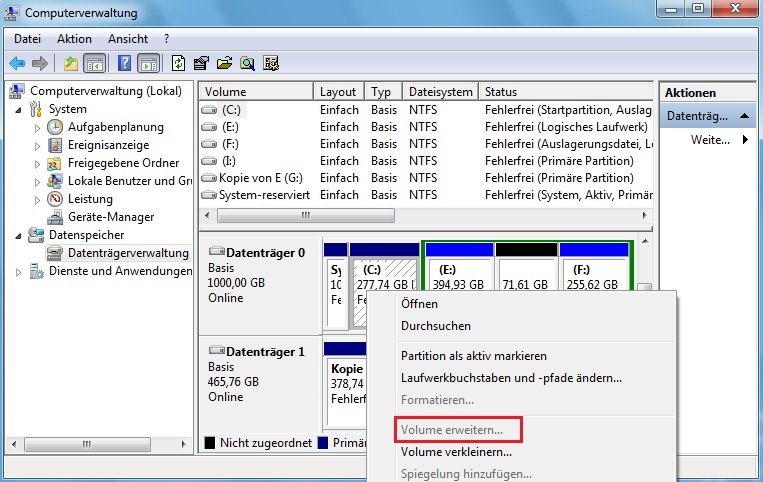Expand Lokale Benutzer und Gruppen node

37,182
